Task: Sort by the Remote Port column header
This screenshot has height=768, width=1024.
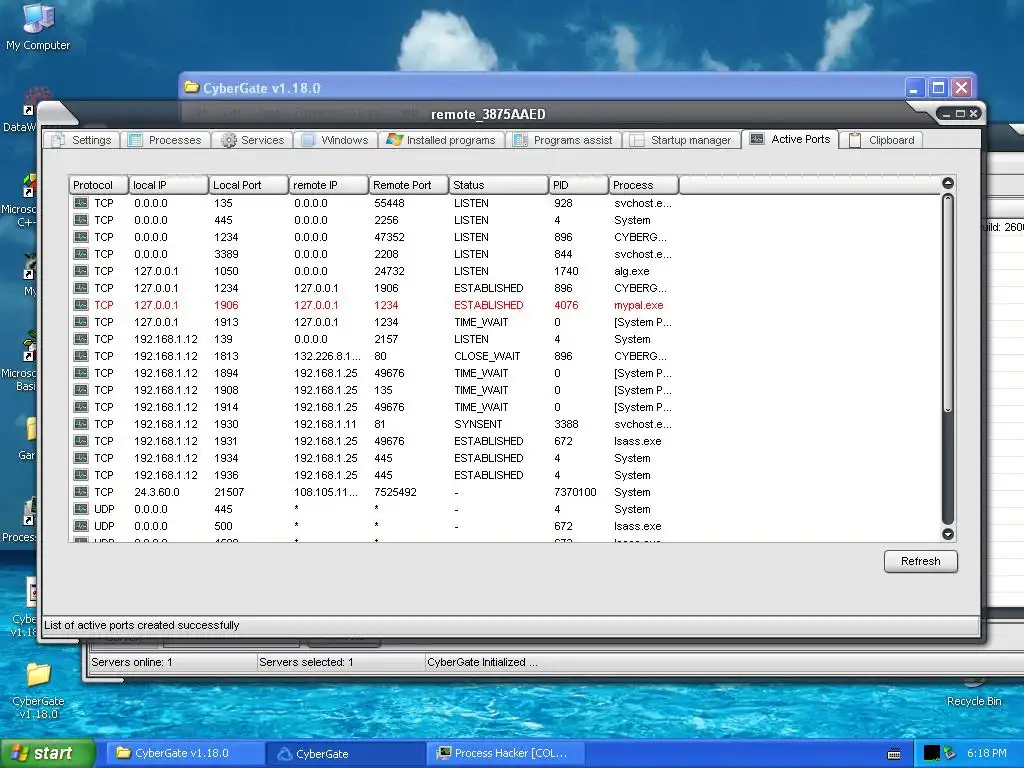Action: coord(408,185)
